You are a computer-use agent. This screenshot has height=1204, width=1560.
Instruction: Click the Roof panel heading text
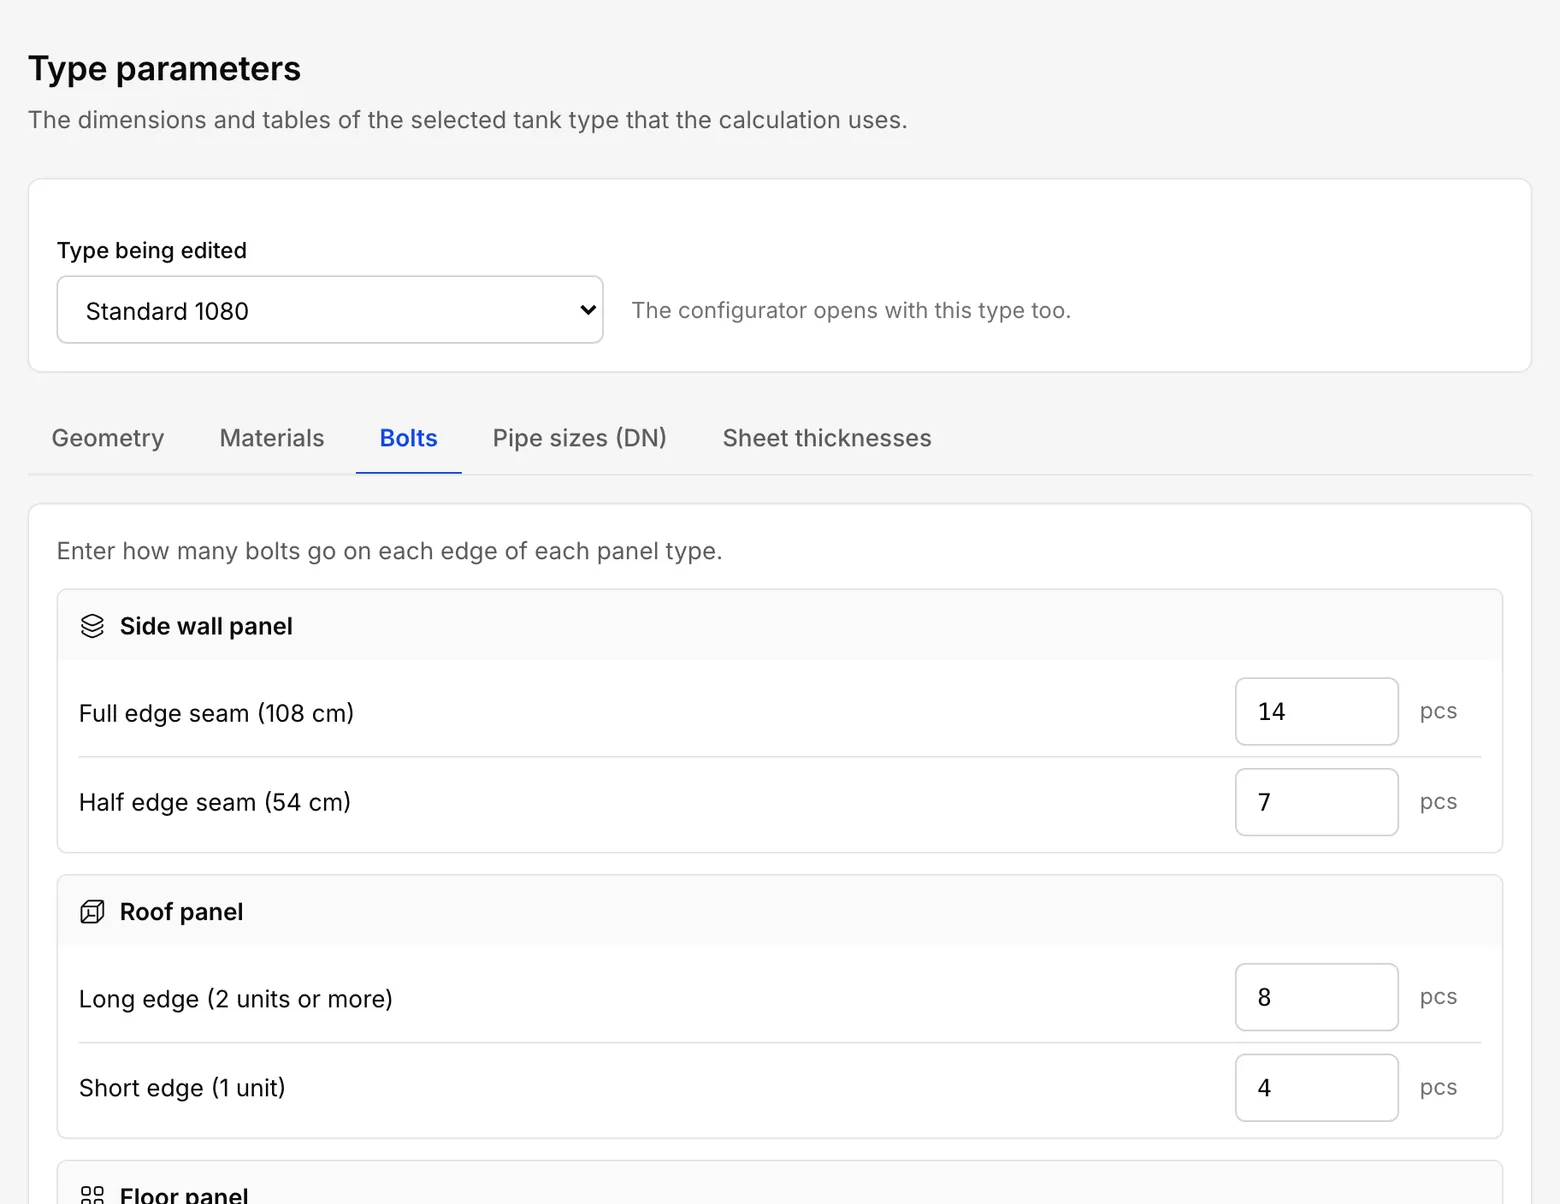pos(181,912)
